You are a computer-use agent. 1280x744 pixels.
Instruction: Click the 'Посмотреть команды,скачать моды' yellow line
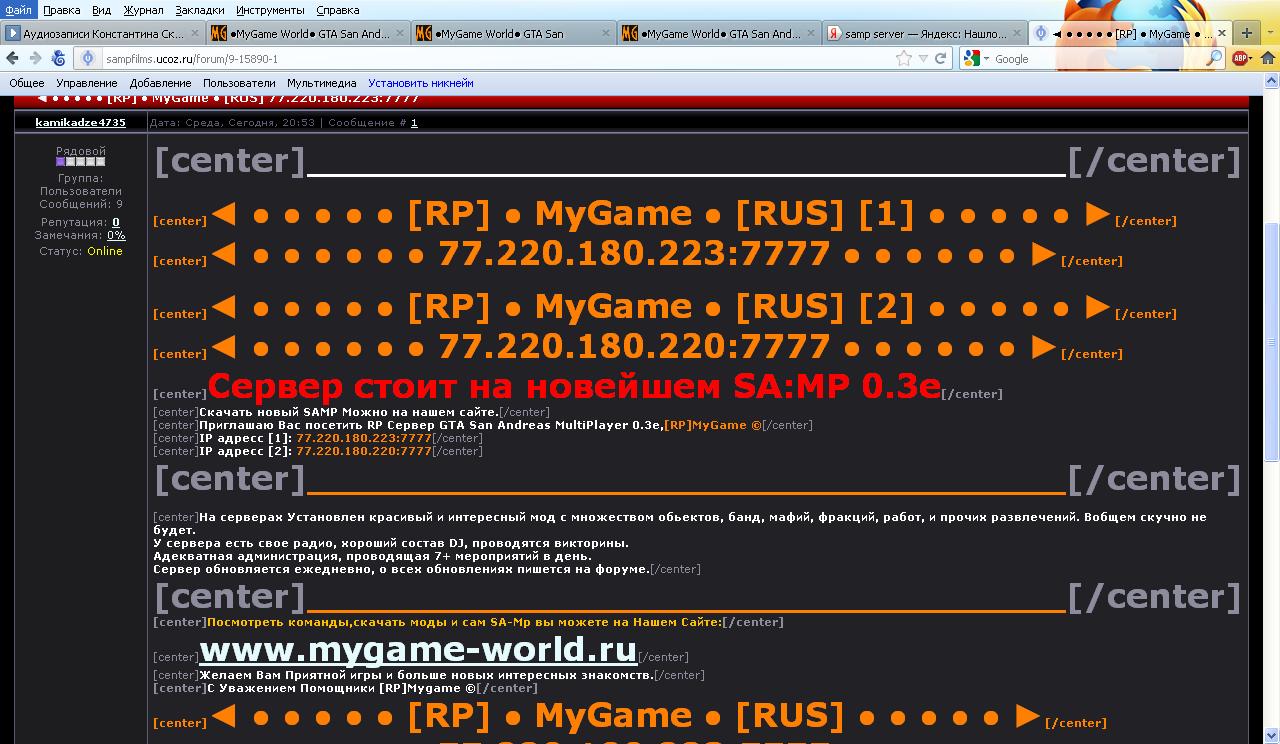[464, 622]
